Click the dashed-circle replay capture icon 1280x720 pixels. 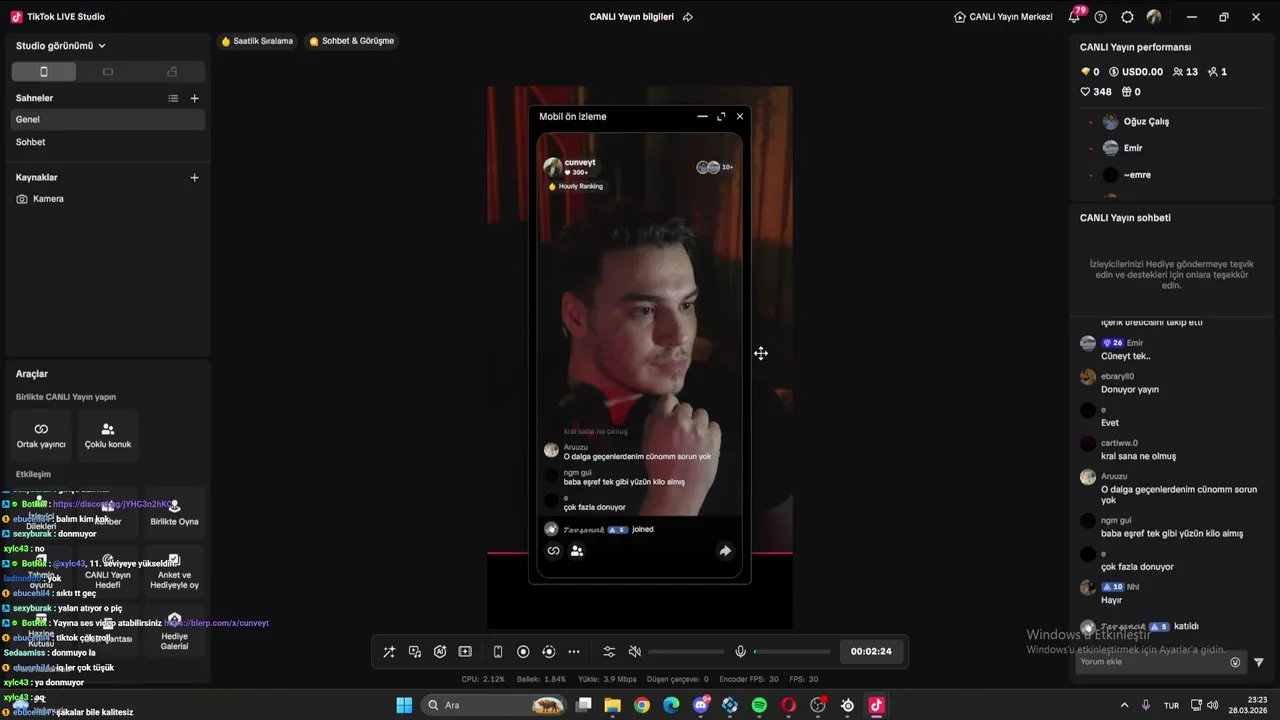[x=548, y=652]
